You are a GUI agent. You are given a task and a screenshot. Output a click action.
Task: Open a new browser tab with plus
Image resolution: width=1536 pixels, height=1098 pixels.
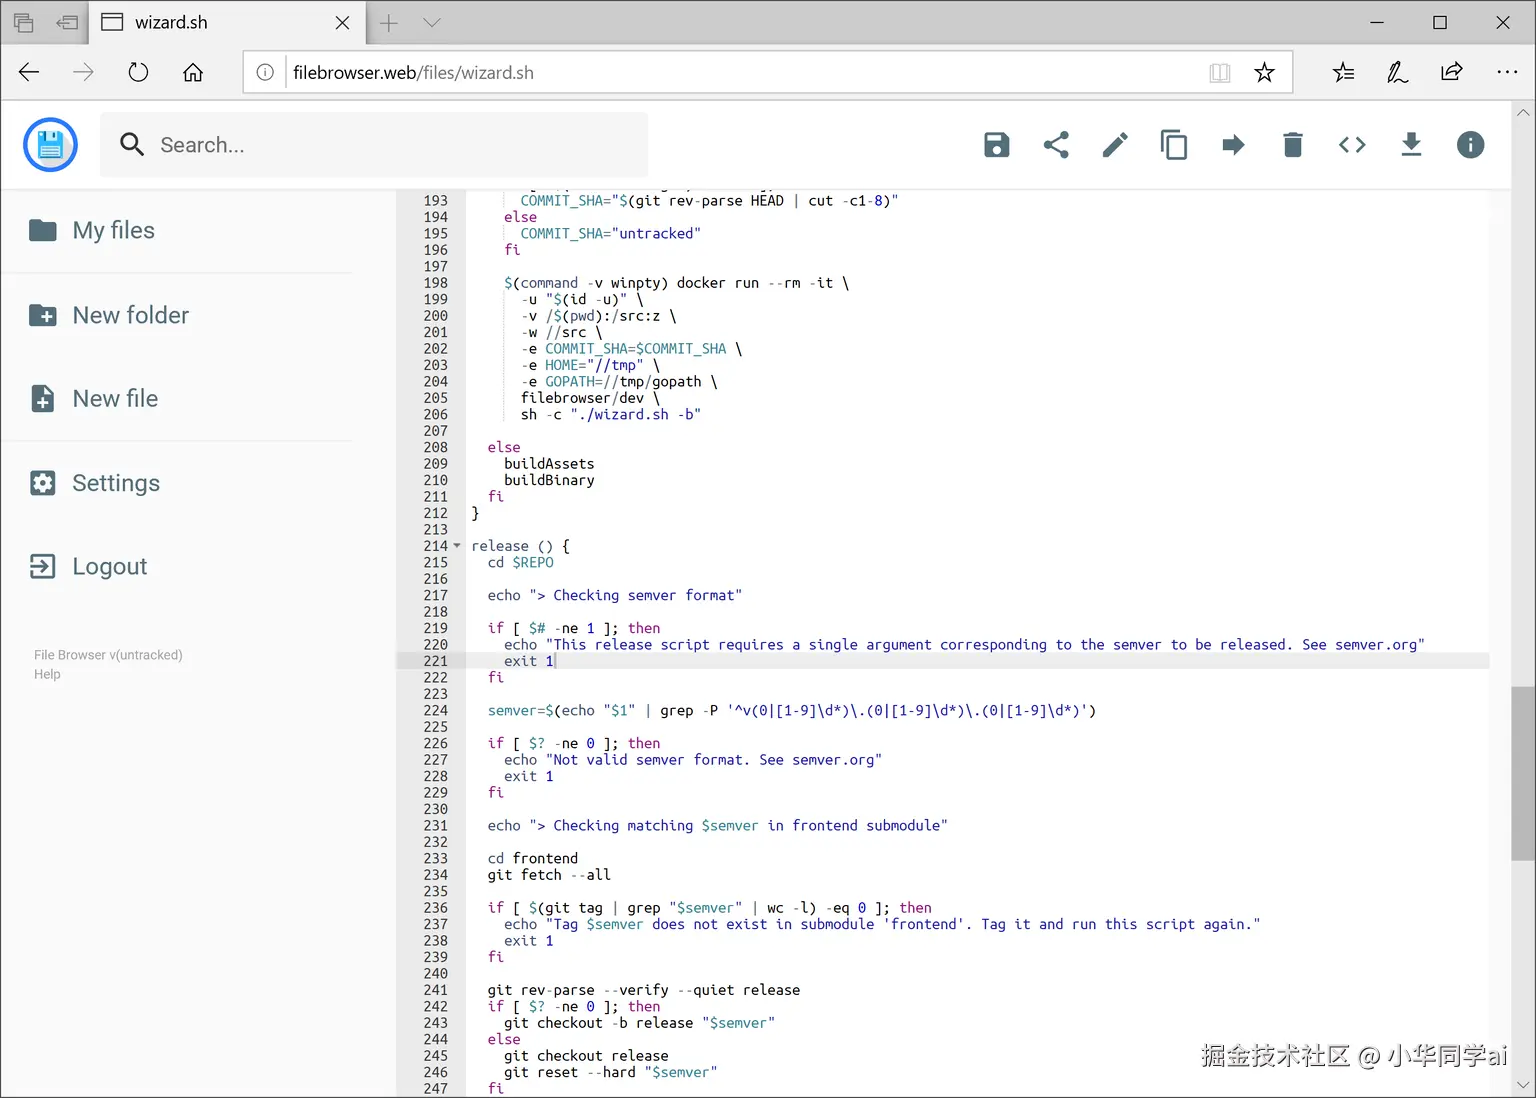pos(389,22)
